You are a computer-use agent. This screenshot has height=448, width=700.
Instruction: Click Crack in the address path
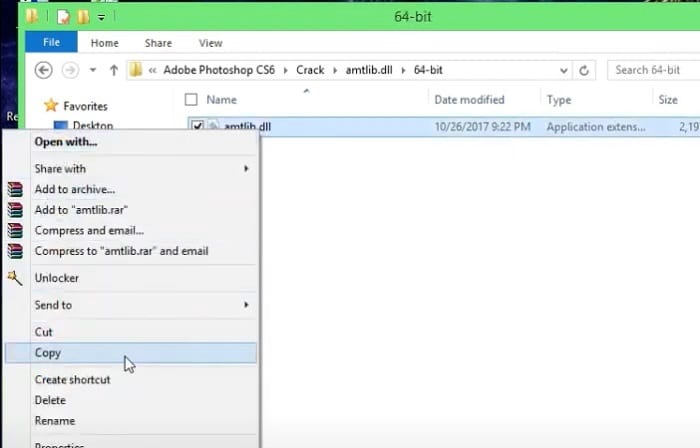click(x=310, y=70)
